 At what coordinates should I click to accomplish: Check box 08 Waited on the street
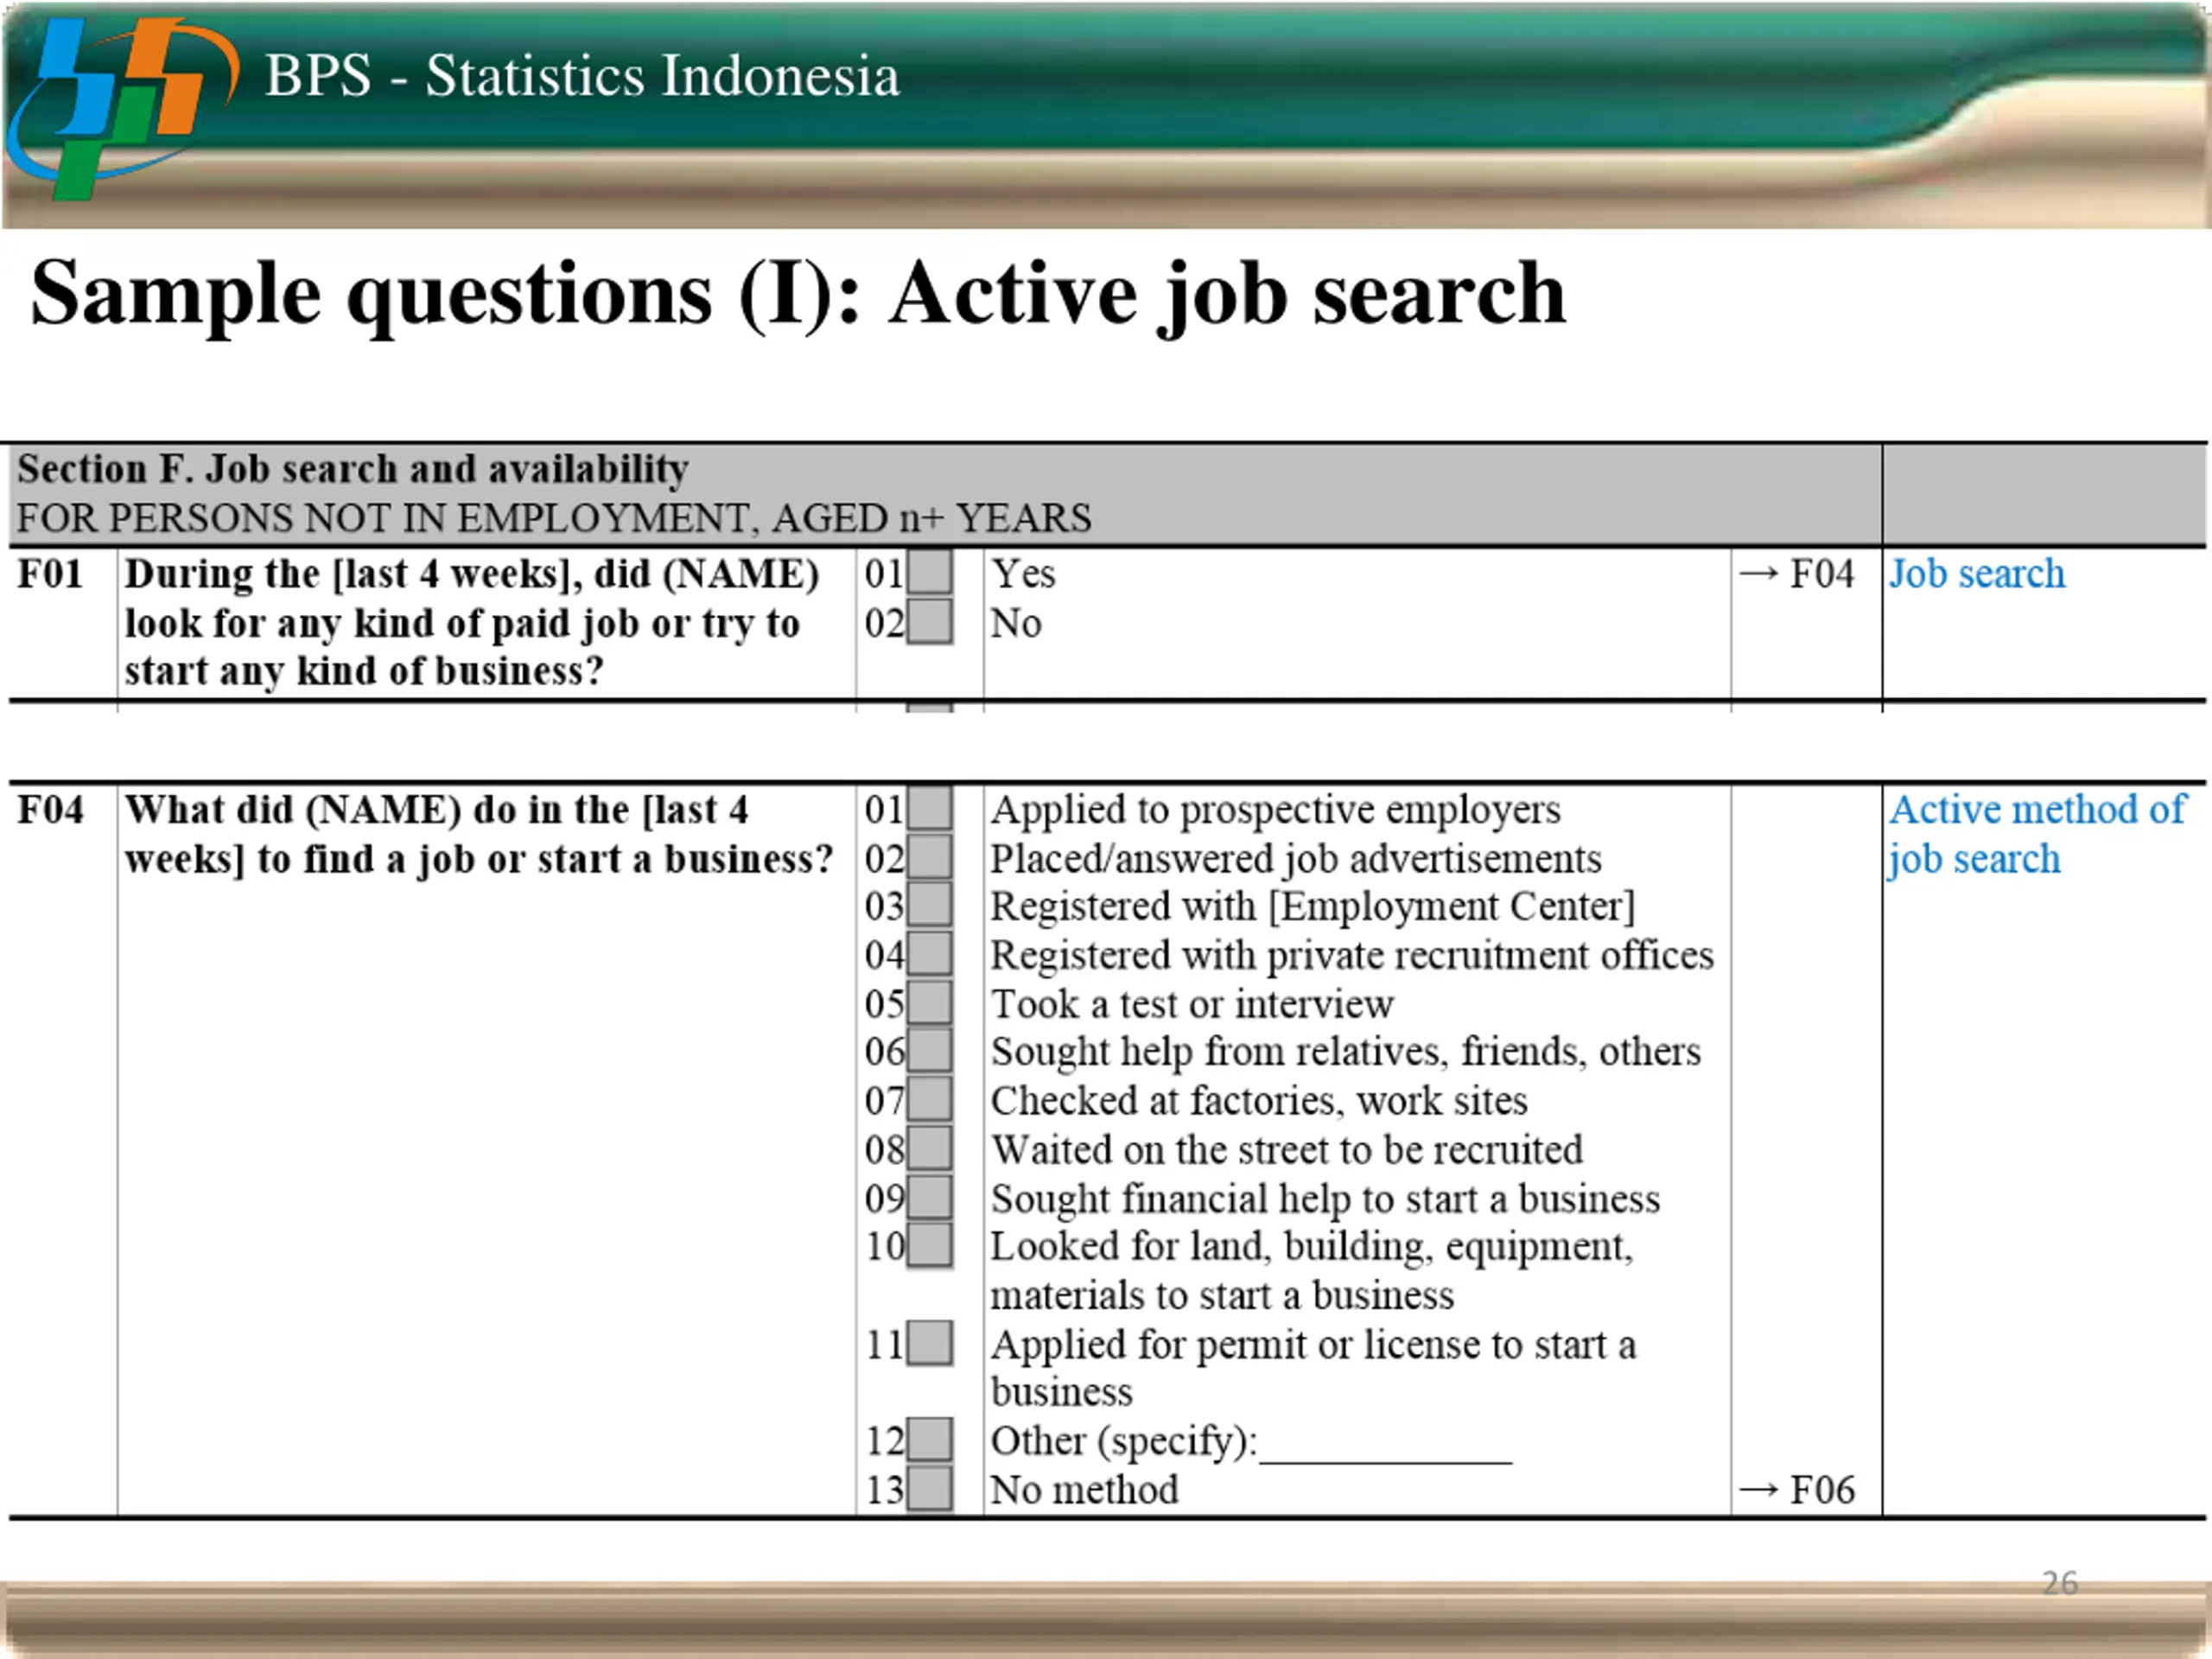coord(930,1149)
